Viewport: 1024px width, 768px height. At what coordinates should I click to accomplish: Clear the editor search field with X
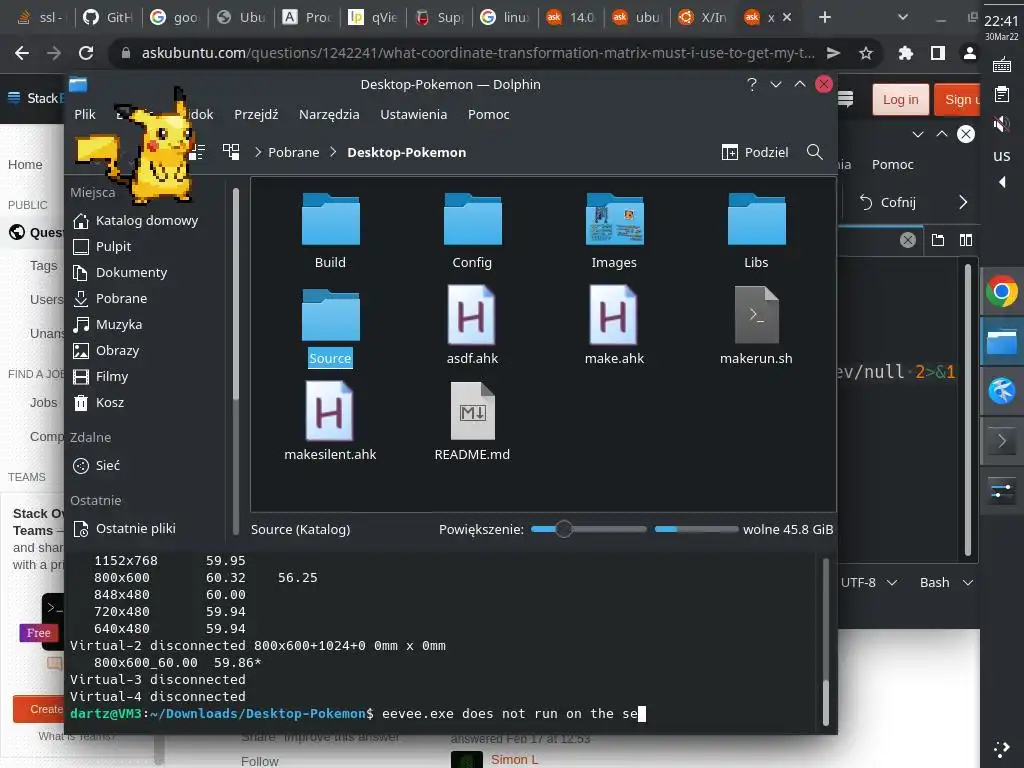(908, 240)
